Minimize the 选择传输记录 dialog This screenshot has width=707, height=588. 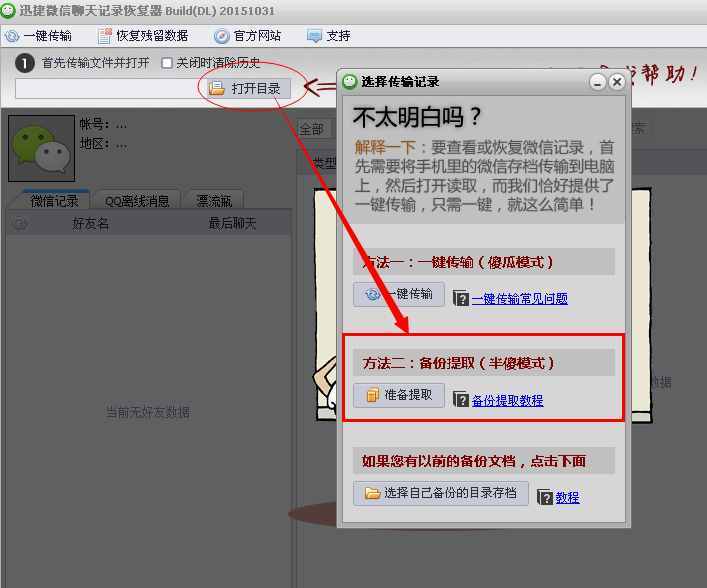[598, 82]
